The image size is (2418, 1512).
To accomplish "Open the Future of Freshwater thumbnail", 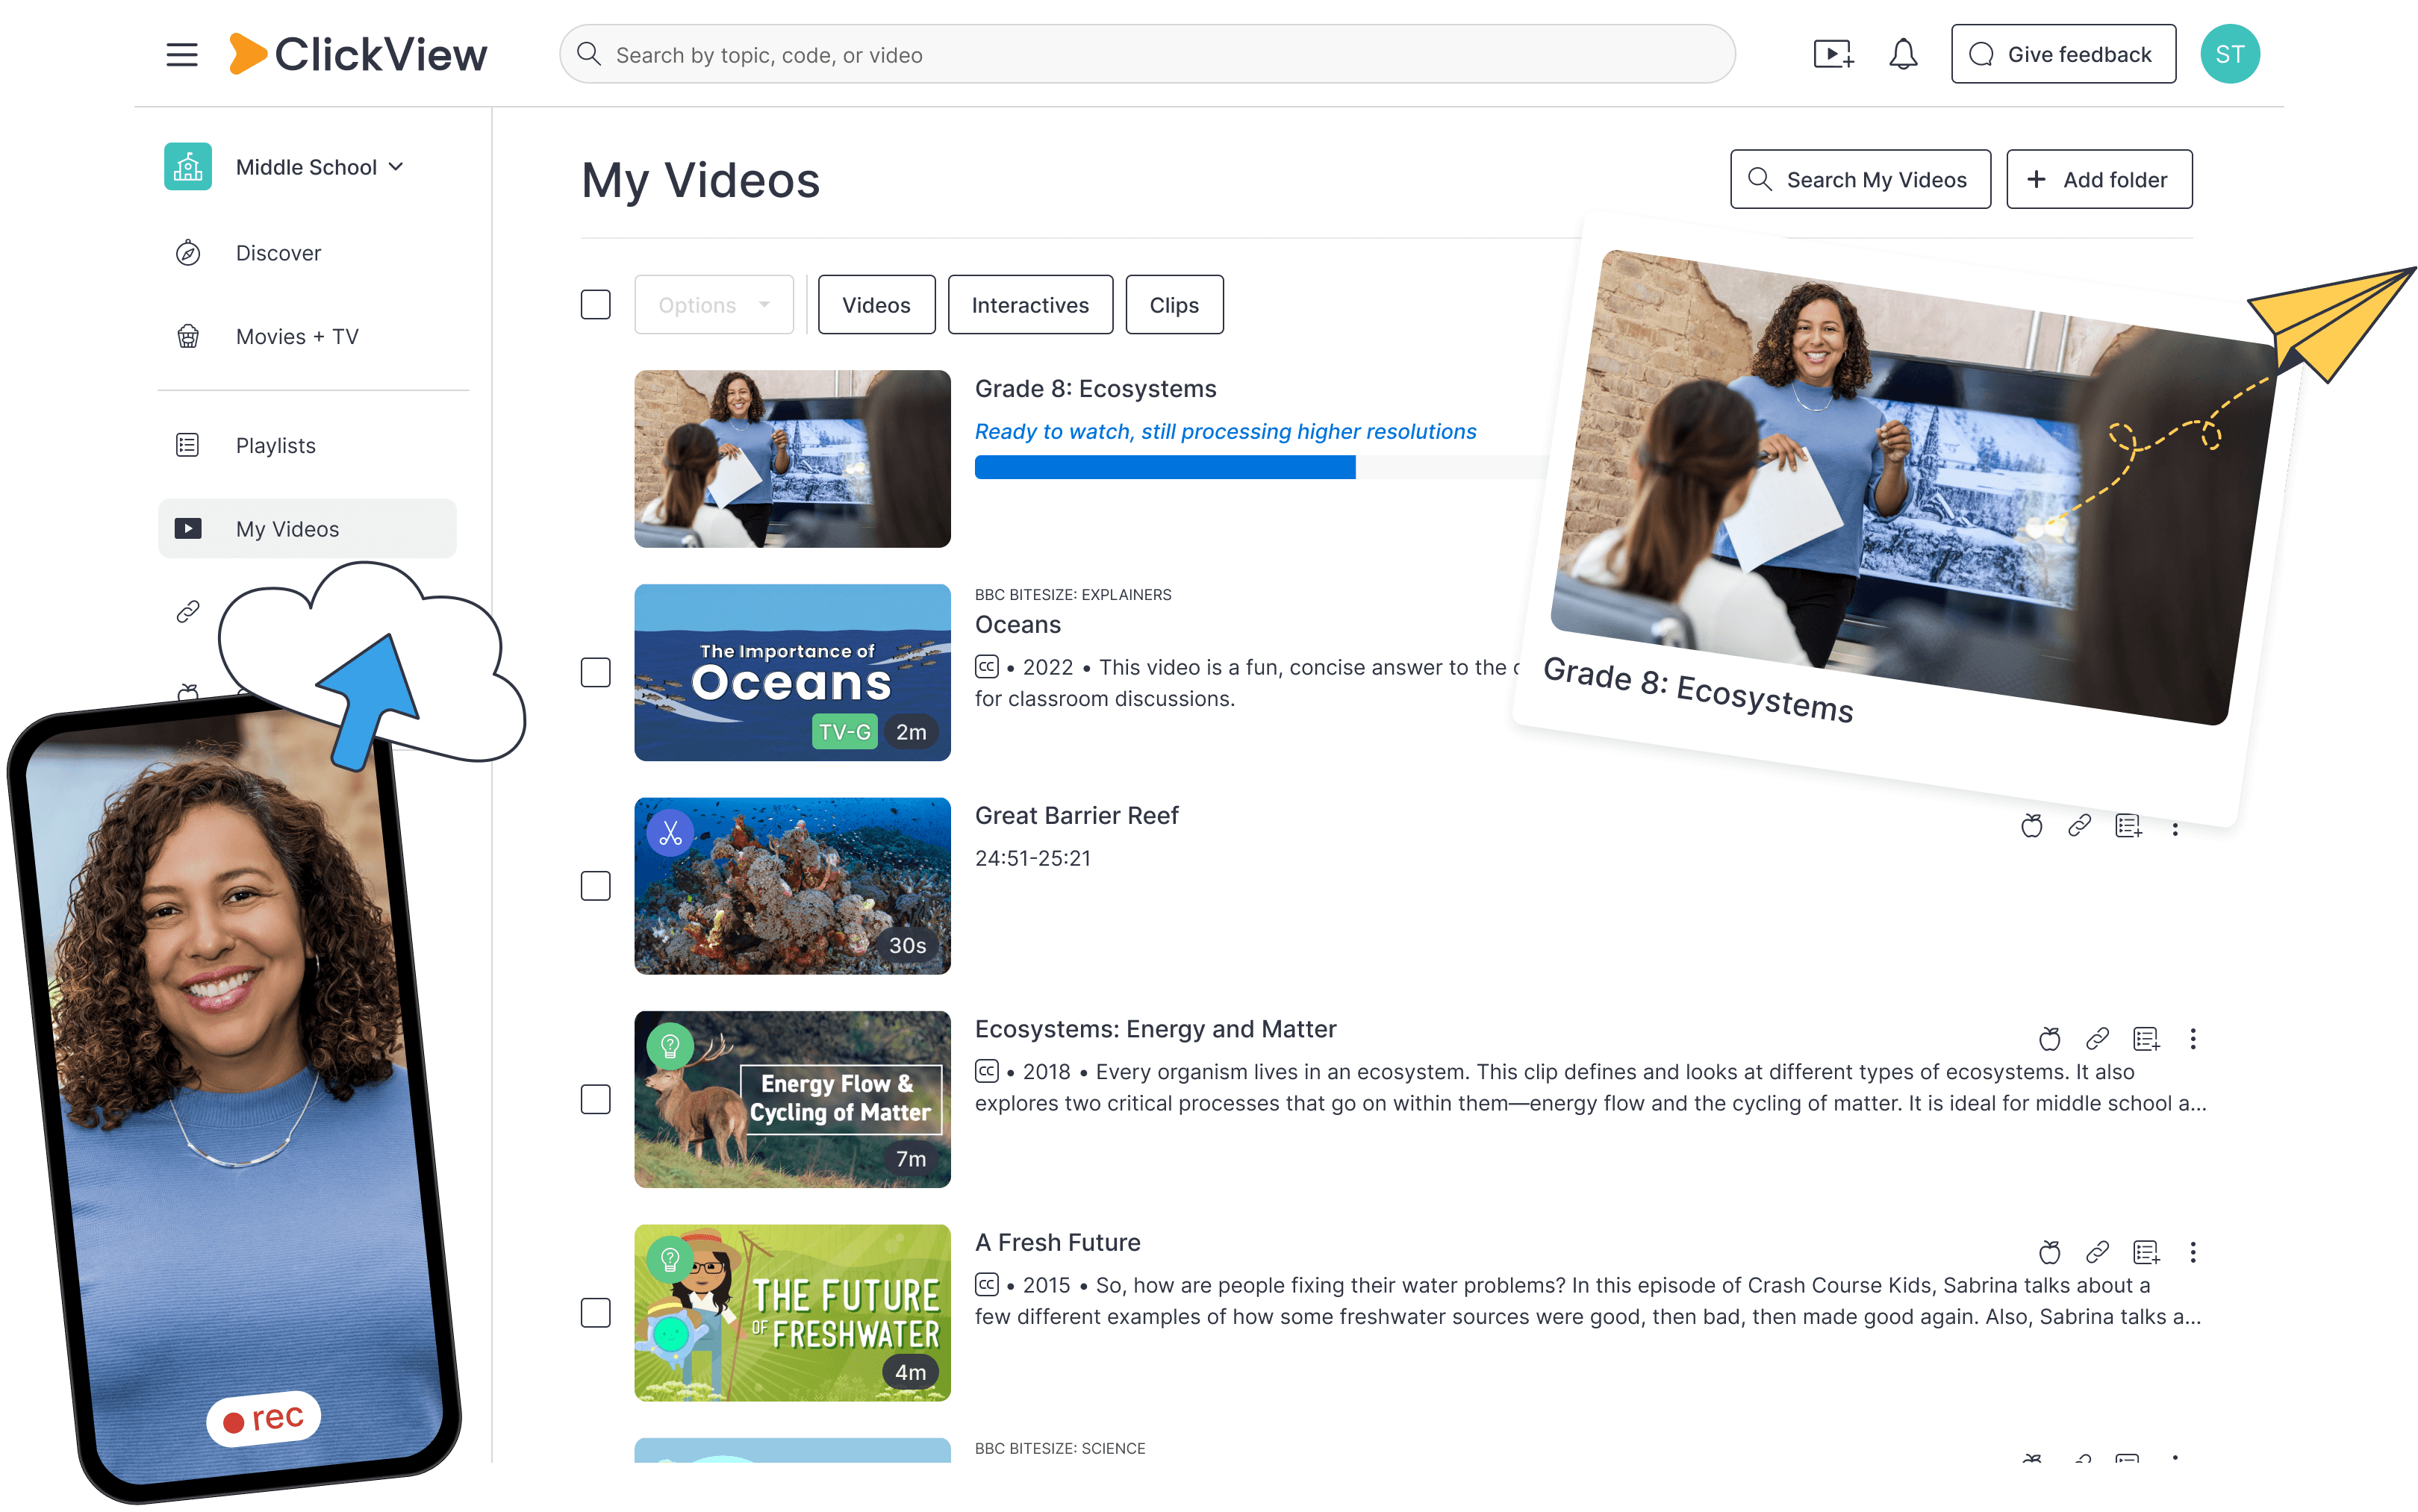I will point(792,1313).
